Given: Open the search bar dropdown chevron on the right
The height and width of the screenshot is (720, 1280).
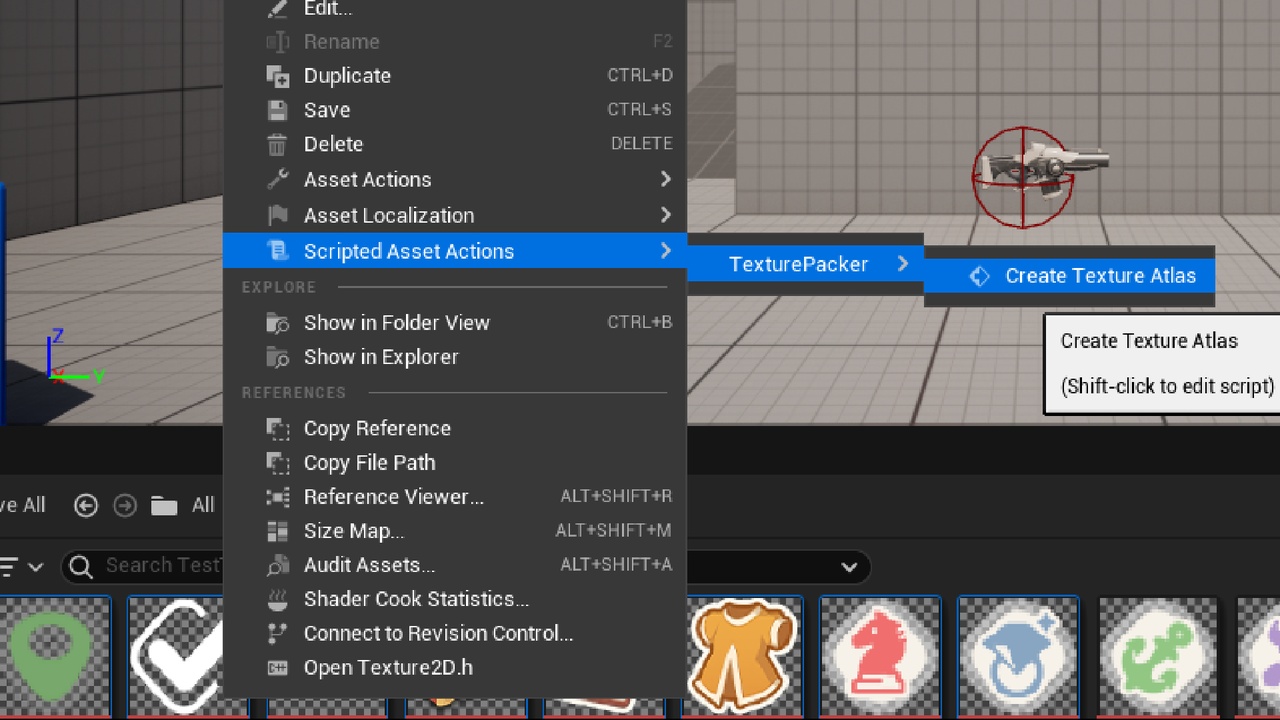Looking at the screenshot, I should [x=849, y=567].
